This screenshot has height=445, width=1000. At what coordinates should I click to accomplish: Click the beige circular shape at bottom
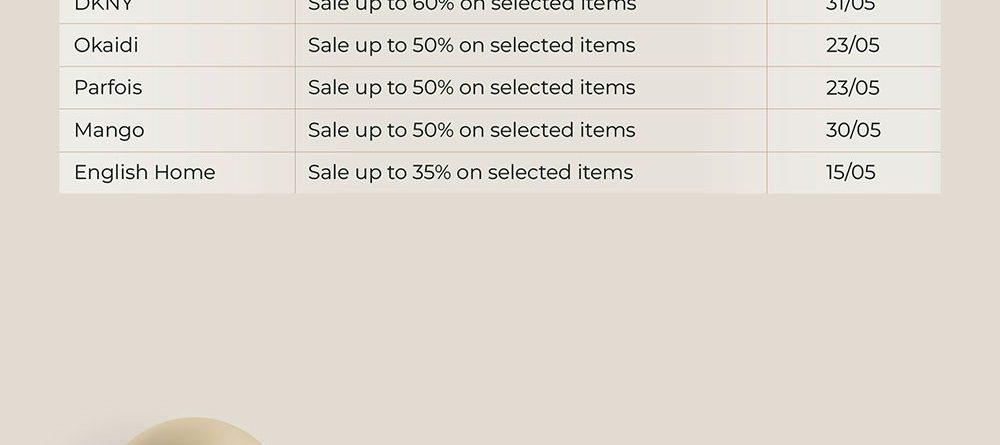pyautogui.click(x=191, y=432)
